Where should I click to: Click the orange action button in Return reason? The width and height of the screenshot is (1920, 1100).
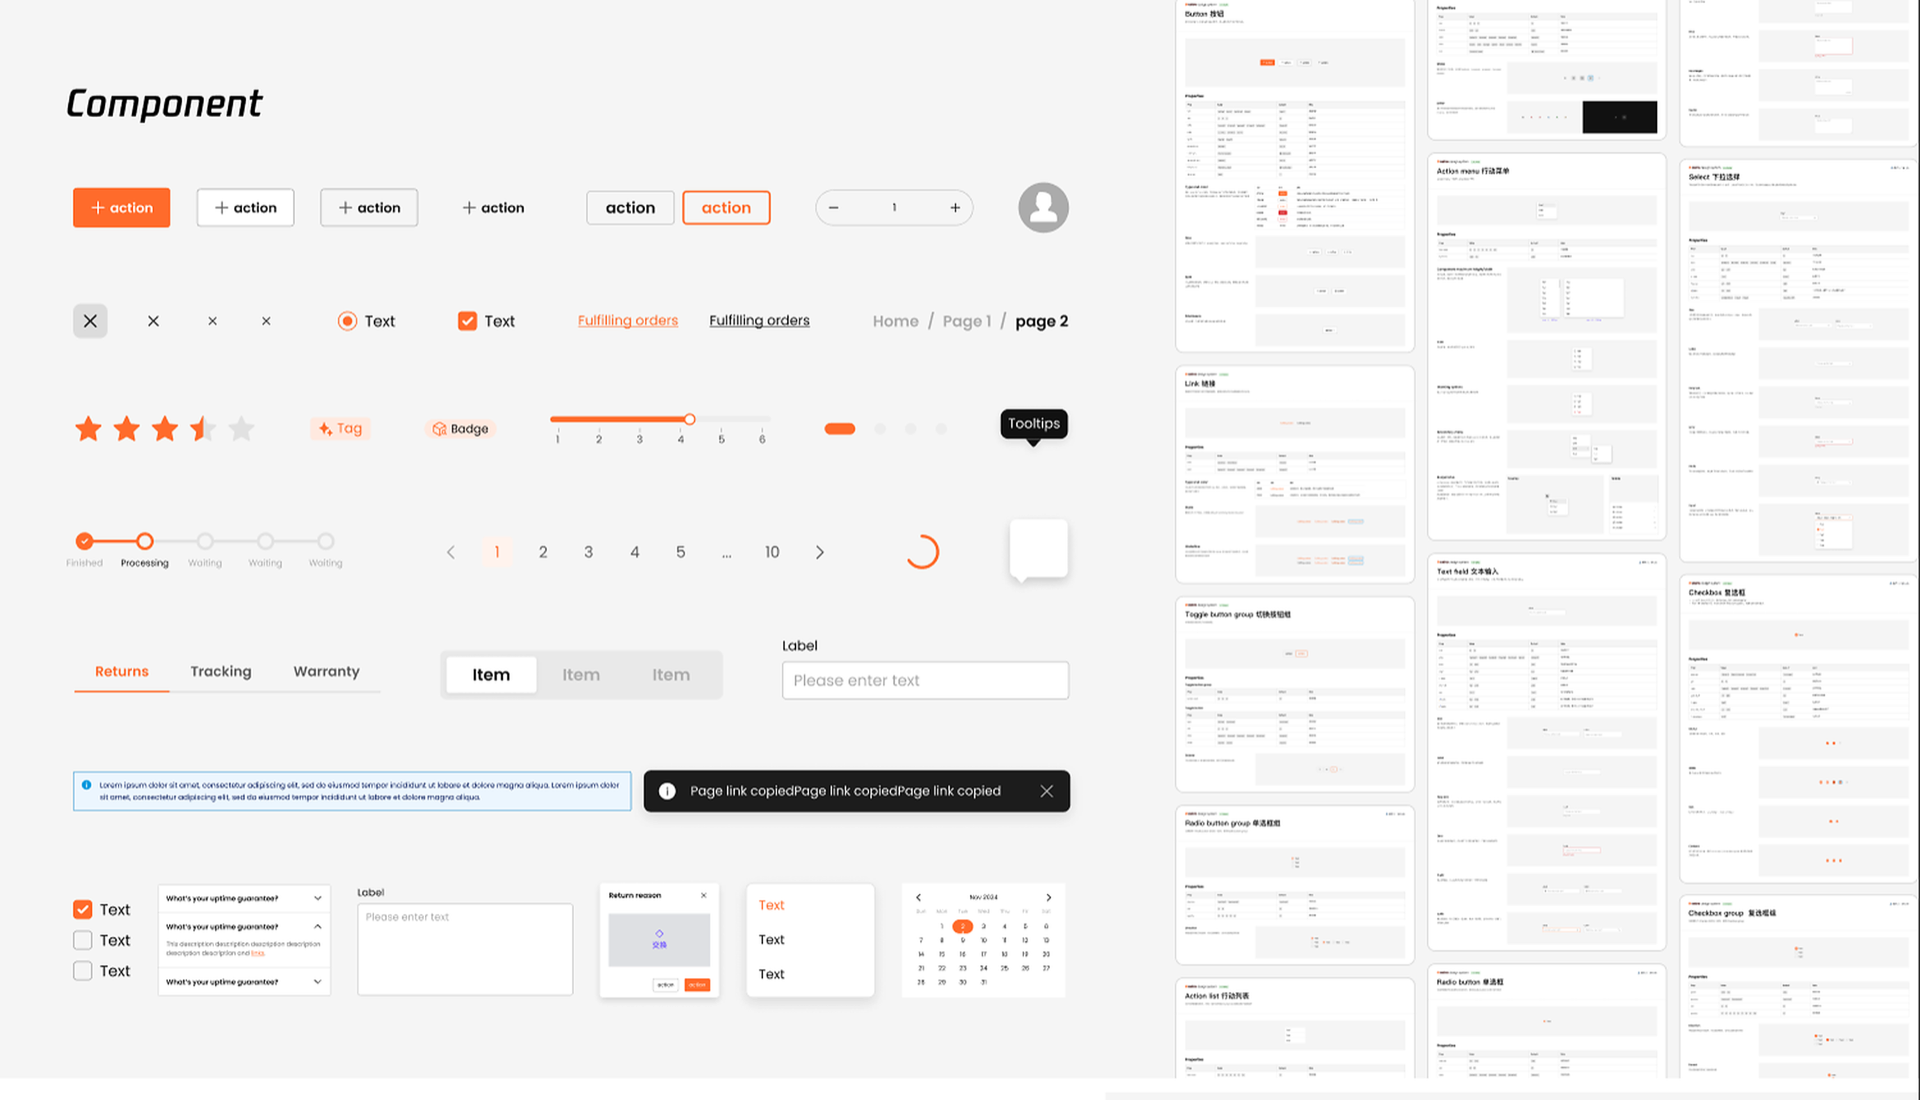(697, 985)
